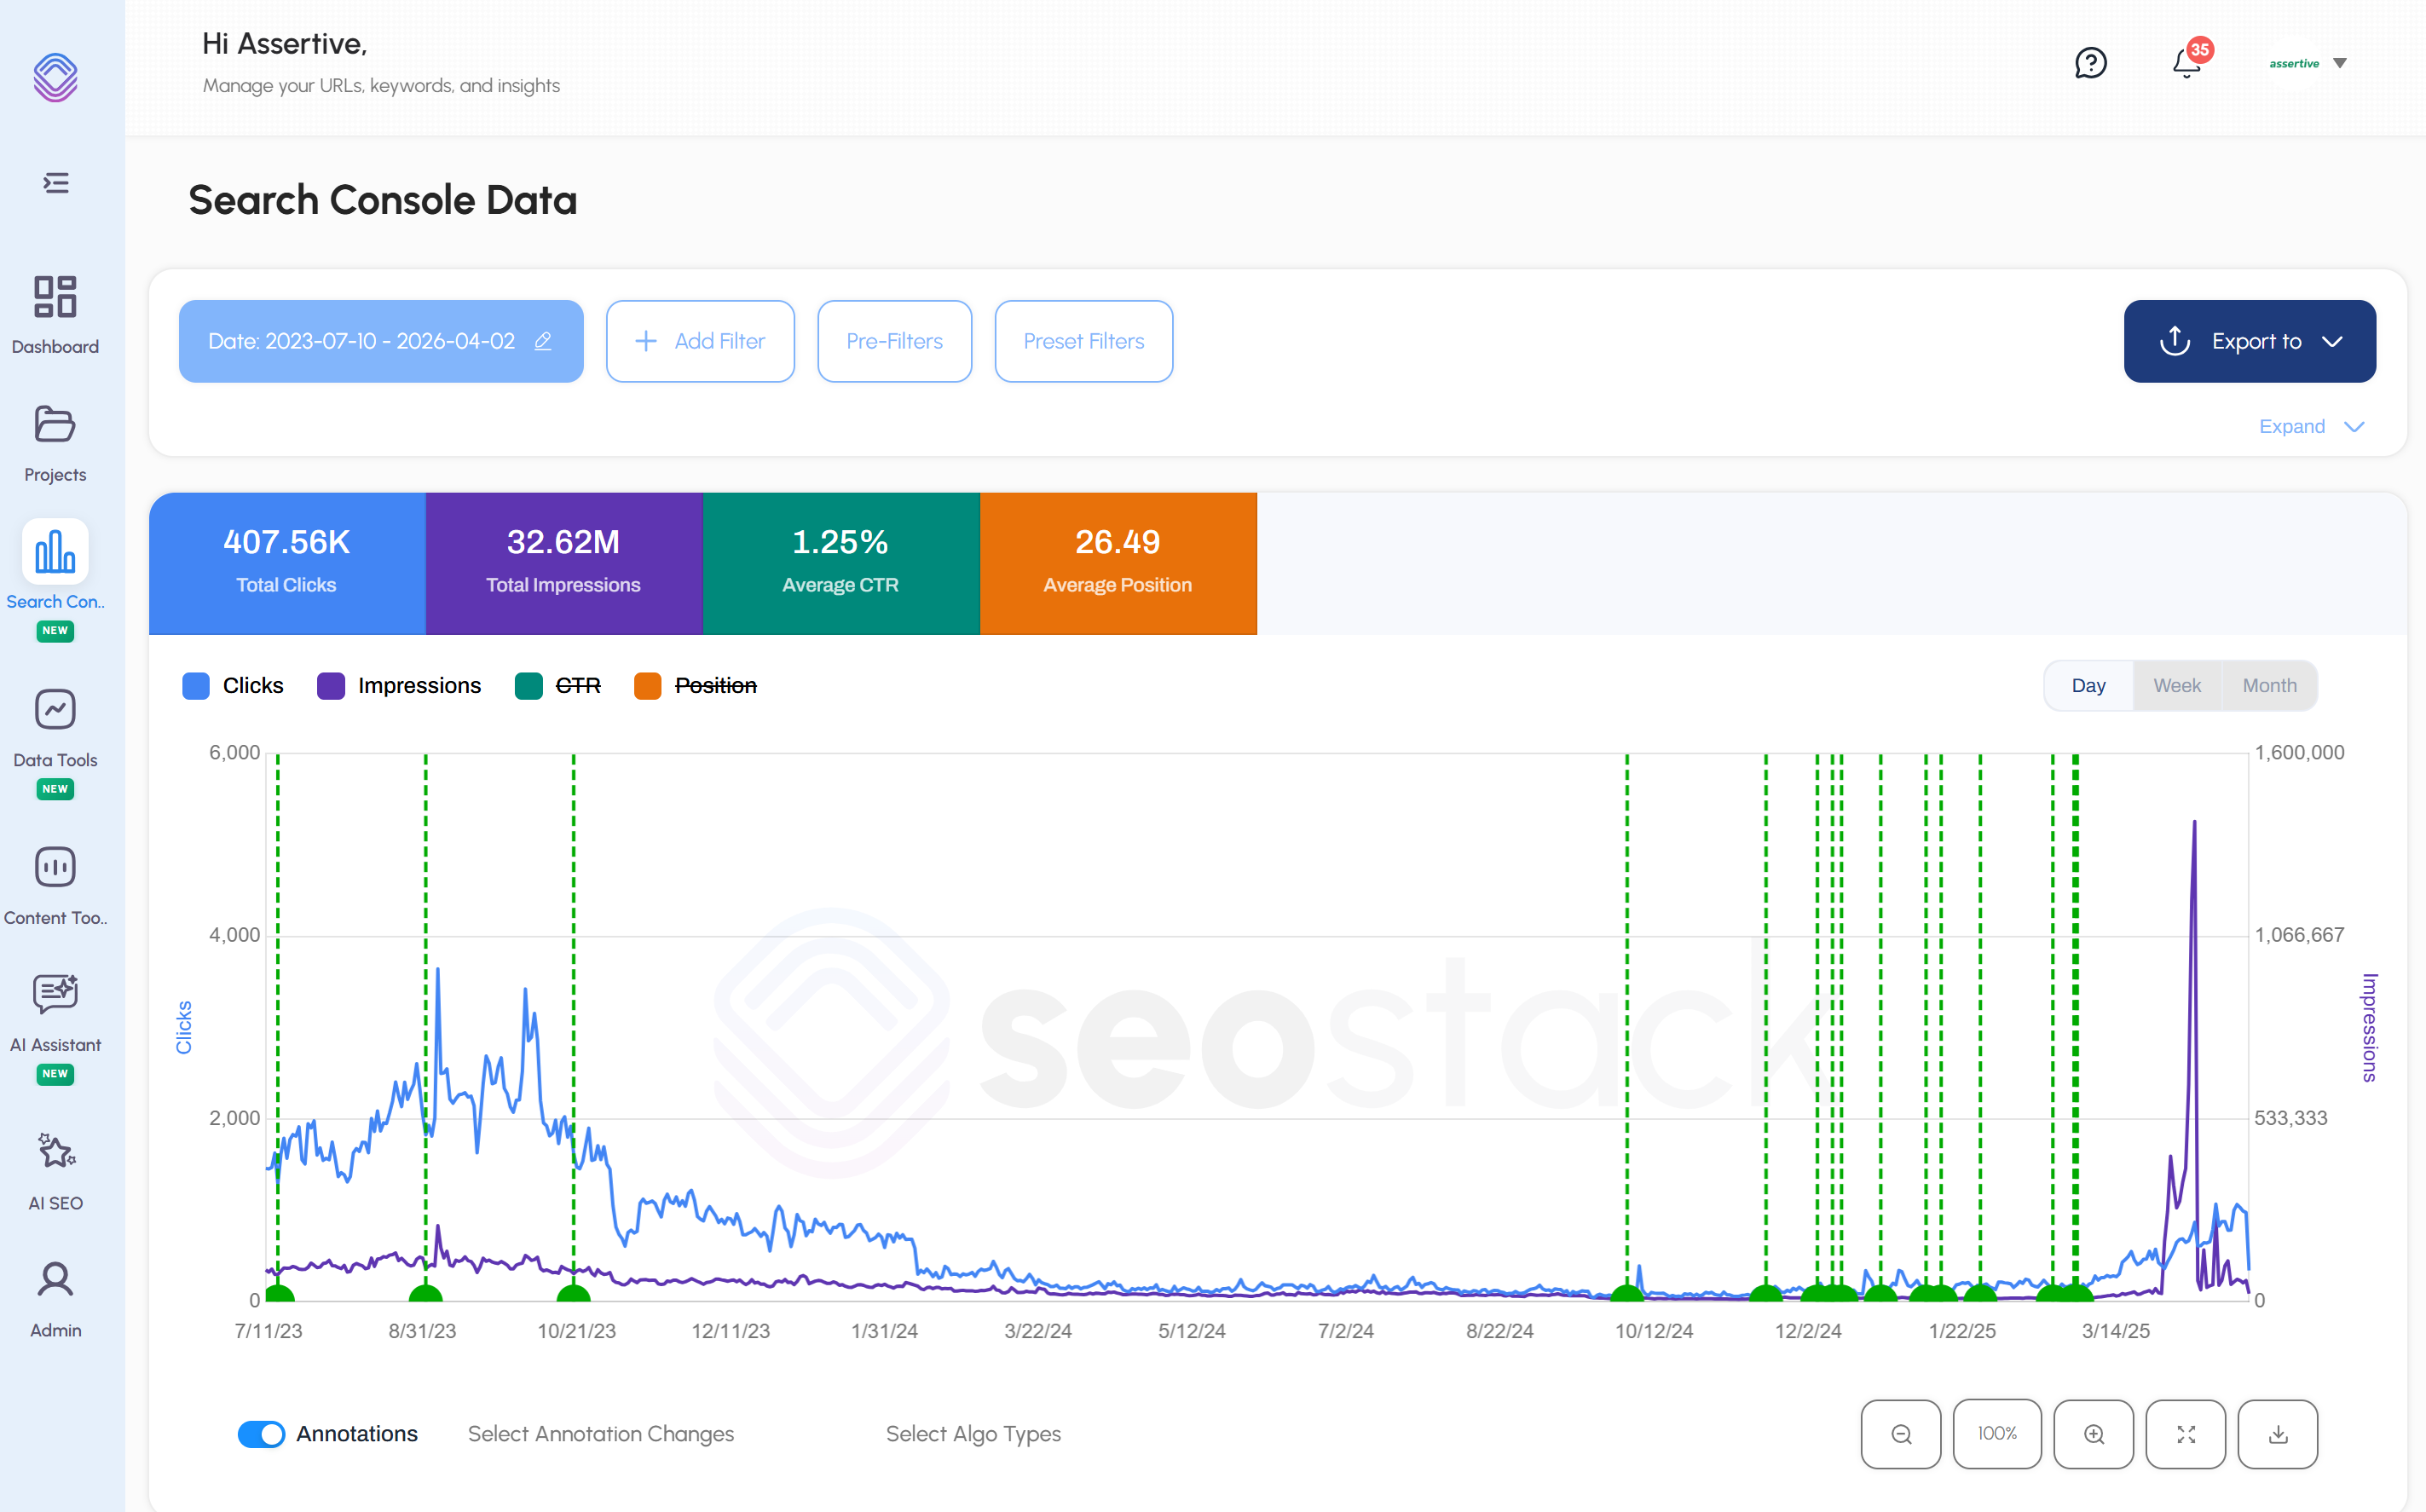This screenshot has height=1512, width=2426.
Task: Click the Clicks blue color swatch
Action: 196,686
